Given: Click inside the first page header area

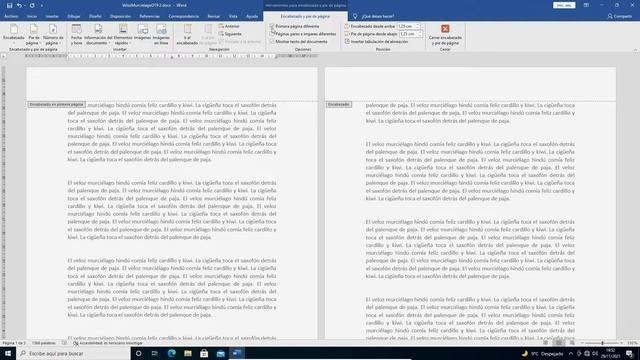Looking at the screenshot, I should [x=172, y=84].
